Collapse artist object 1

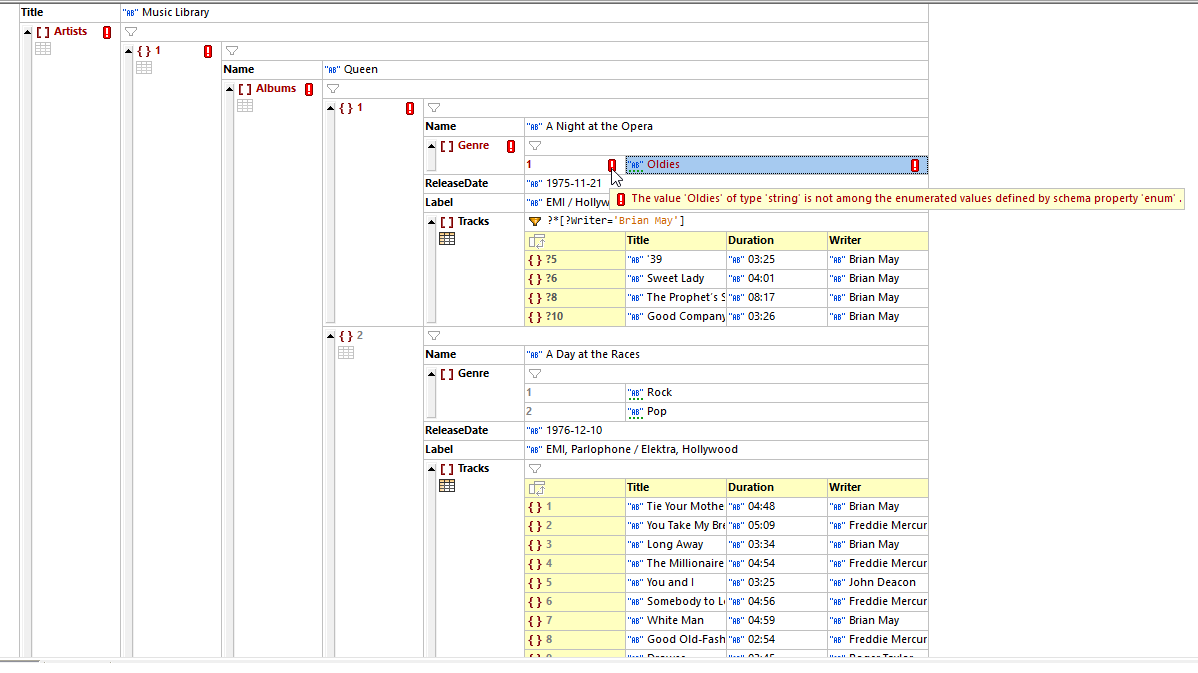coord(128,51)
